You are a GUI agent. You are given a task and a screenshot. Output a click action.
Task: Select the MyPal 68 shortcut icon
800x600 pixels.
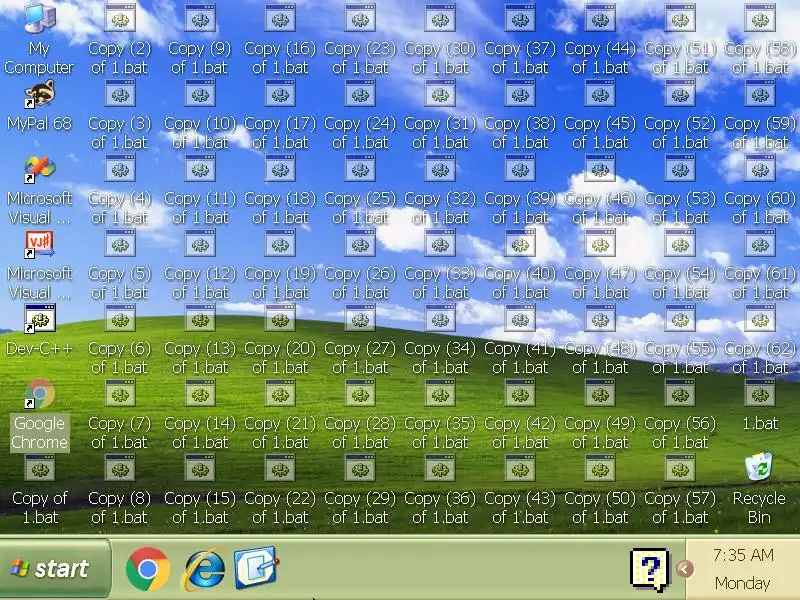[x=39, y=94]
